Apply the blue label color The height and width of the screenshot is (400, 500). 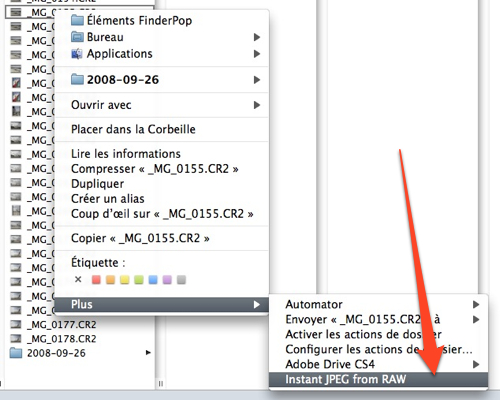(153, 280)
